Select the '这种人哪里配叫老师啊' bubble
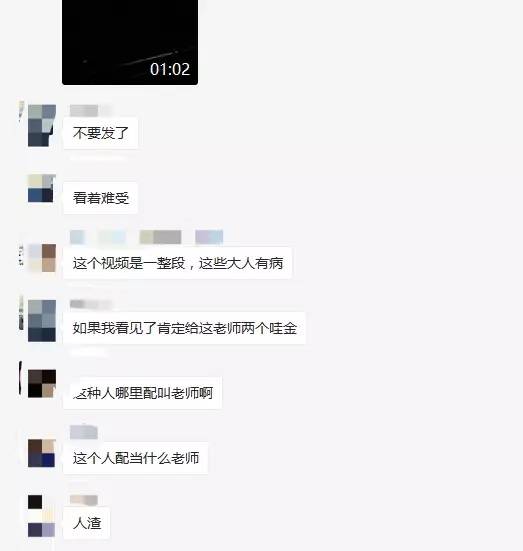523x551 pixels. point(143,393)
